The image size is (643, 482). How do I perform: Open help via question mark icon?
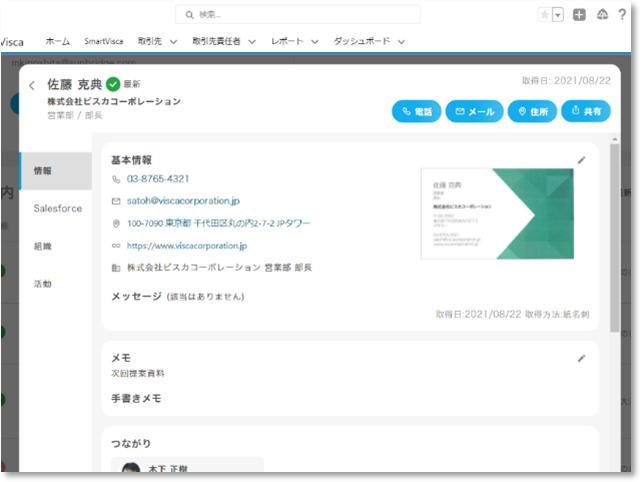623,15
